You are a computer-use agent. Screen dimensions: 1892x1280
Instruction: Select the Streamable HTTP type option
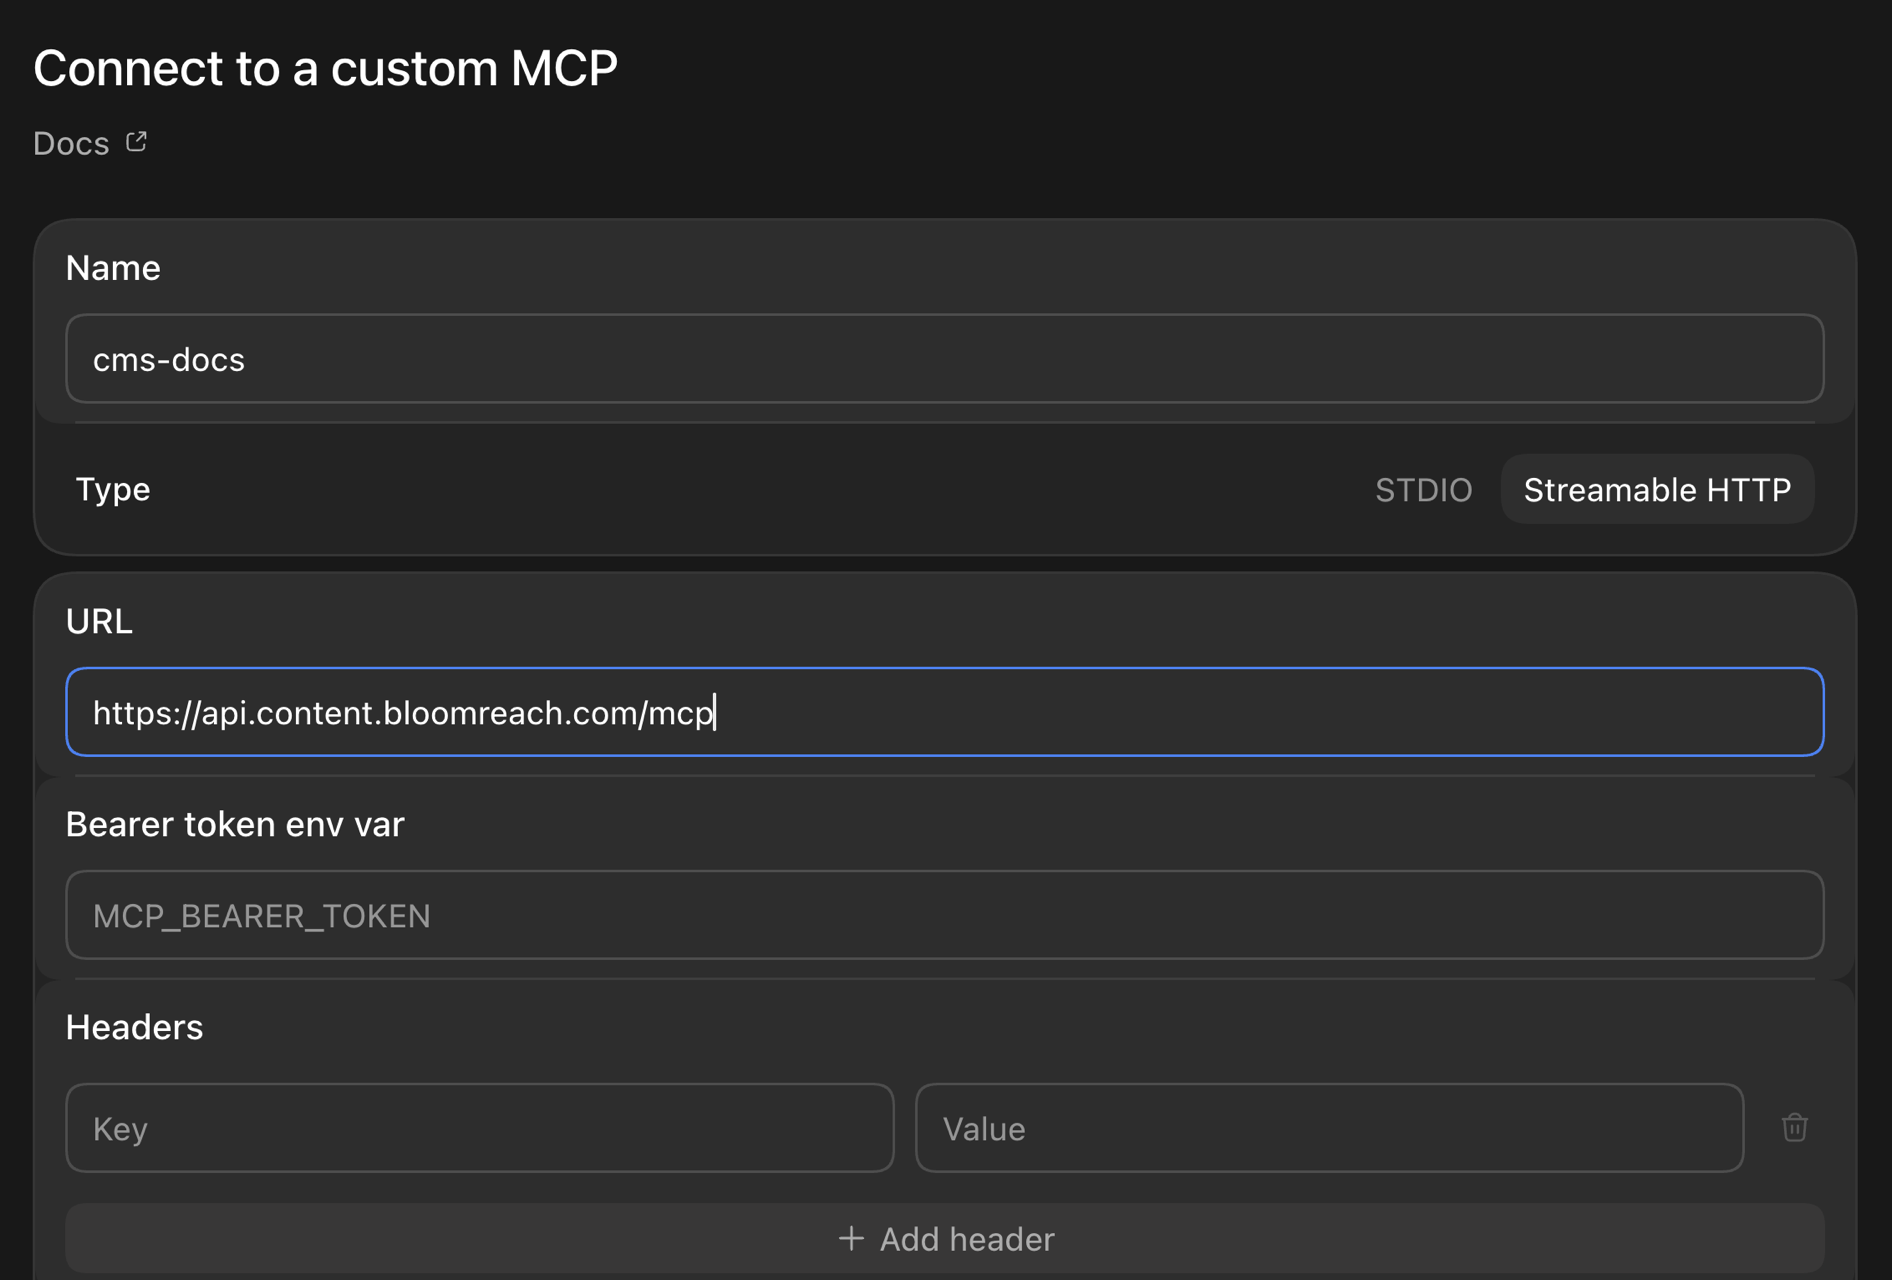(x=1657, y=490)
